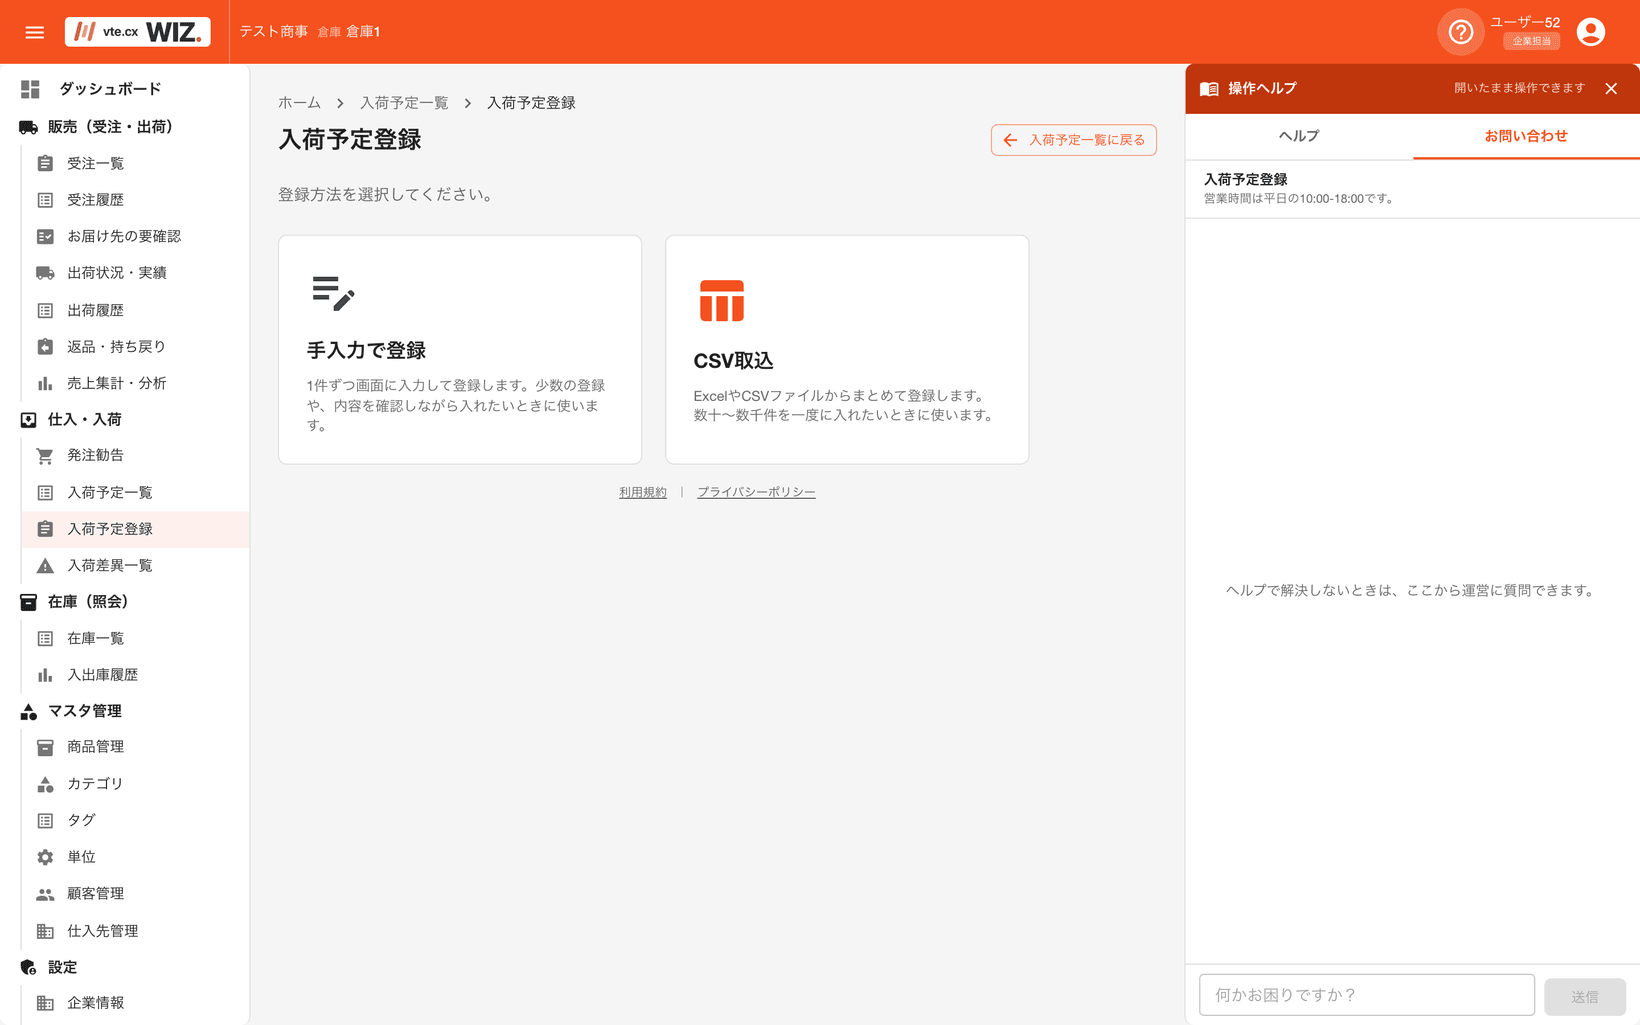Click the shapes icon next to カテゴリ
1640x1025 pixels.
[x=45, y=784]
